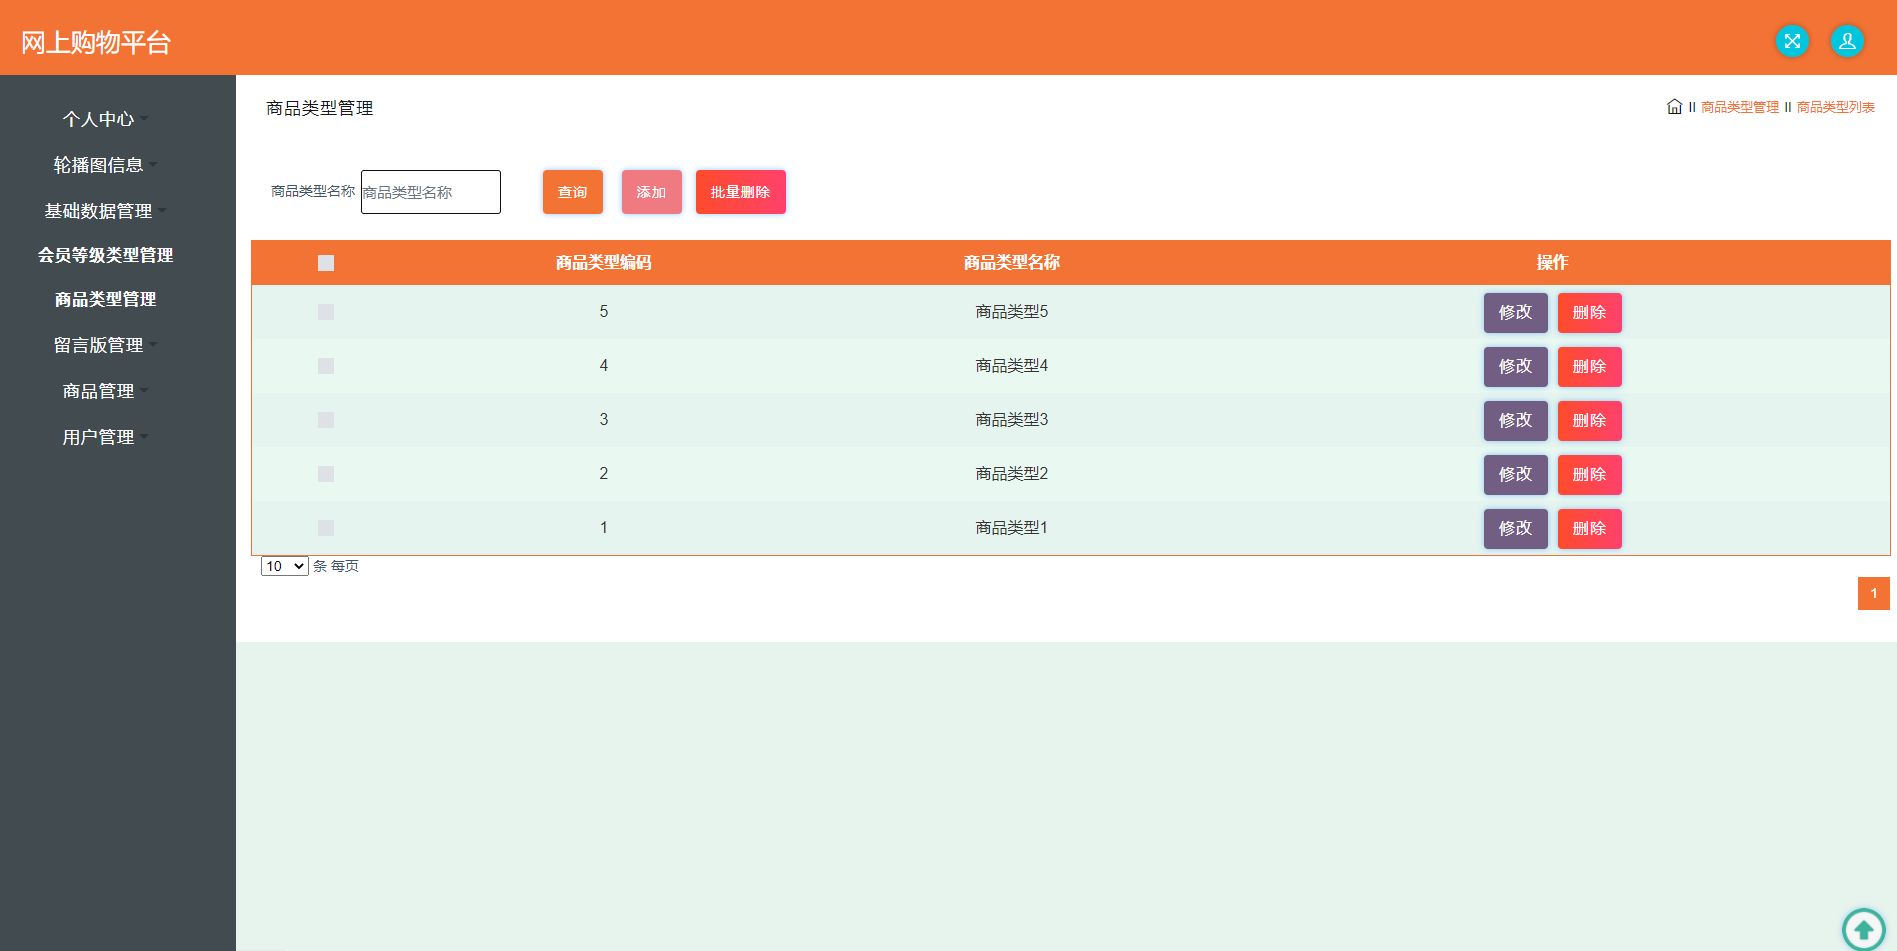Screen dimensions: 1897x951
Task: Select the 商品类型1 name cell
Action: (1011, 528)
